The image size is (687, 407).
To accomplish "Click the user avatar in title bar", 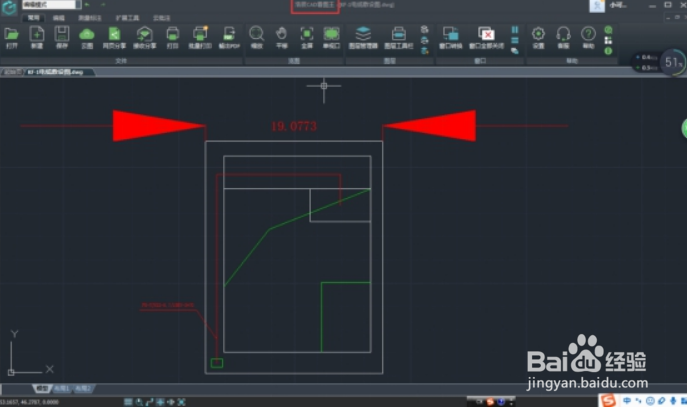I will pos(597,6).
